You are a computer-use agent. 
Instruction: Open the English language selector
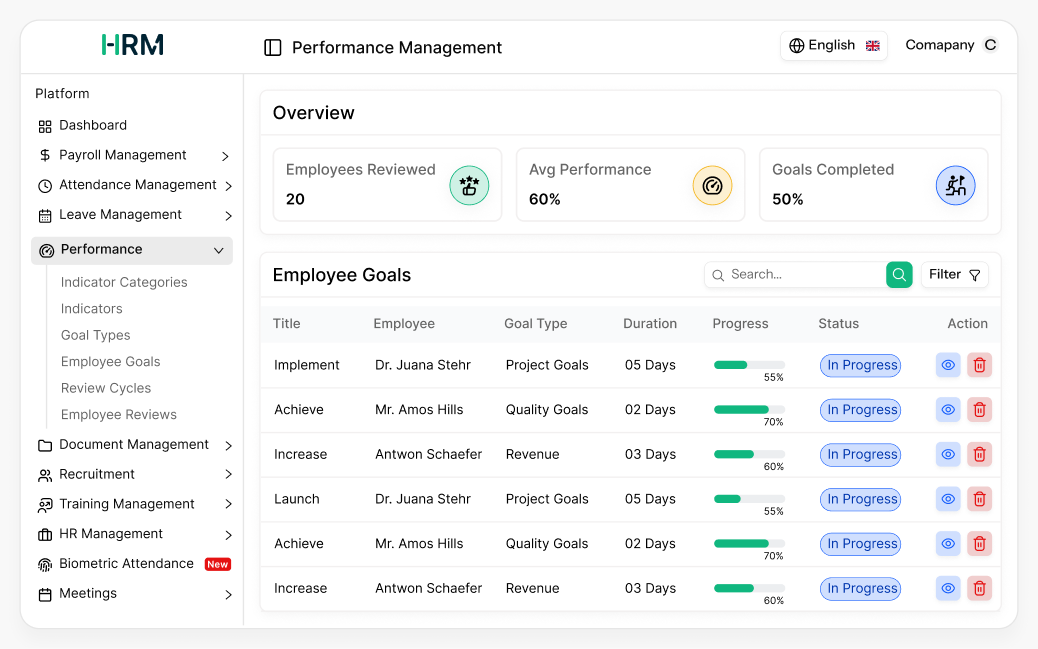click(x=833, y=45)
